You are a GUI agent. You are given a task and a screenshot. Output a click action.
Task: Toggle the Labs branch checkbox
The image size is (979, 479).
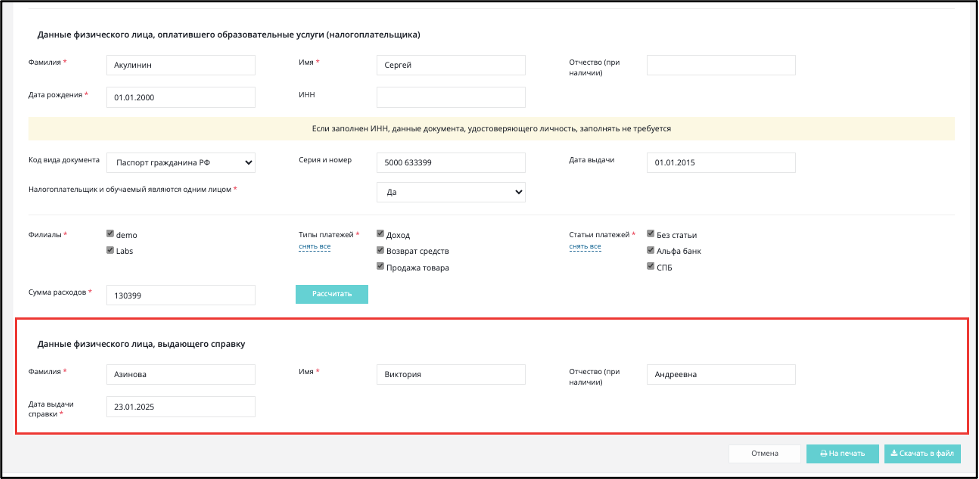(x=111, y=250)
